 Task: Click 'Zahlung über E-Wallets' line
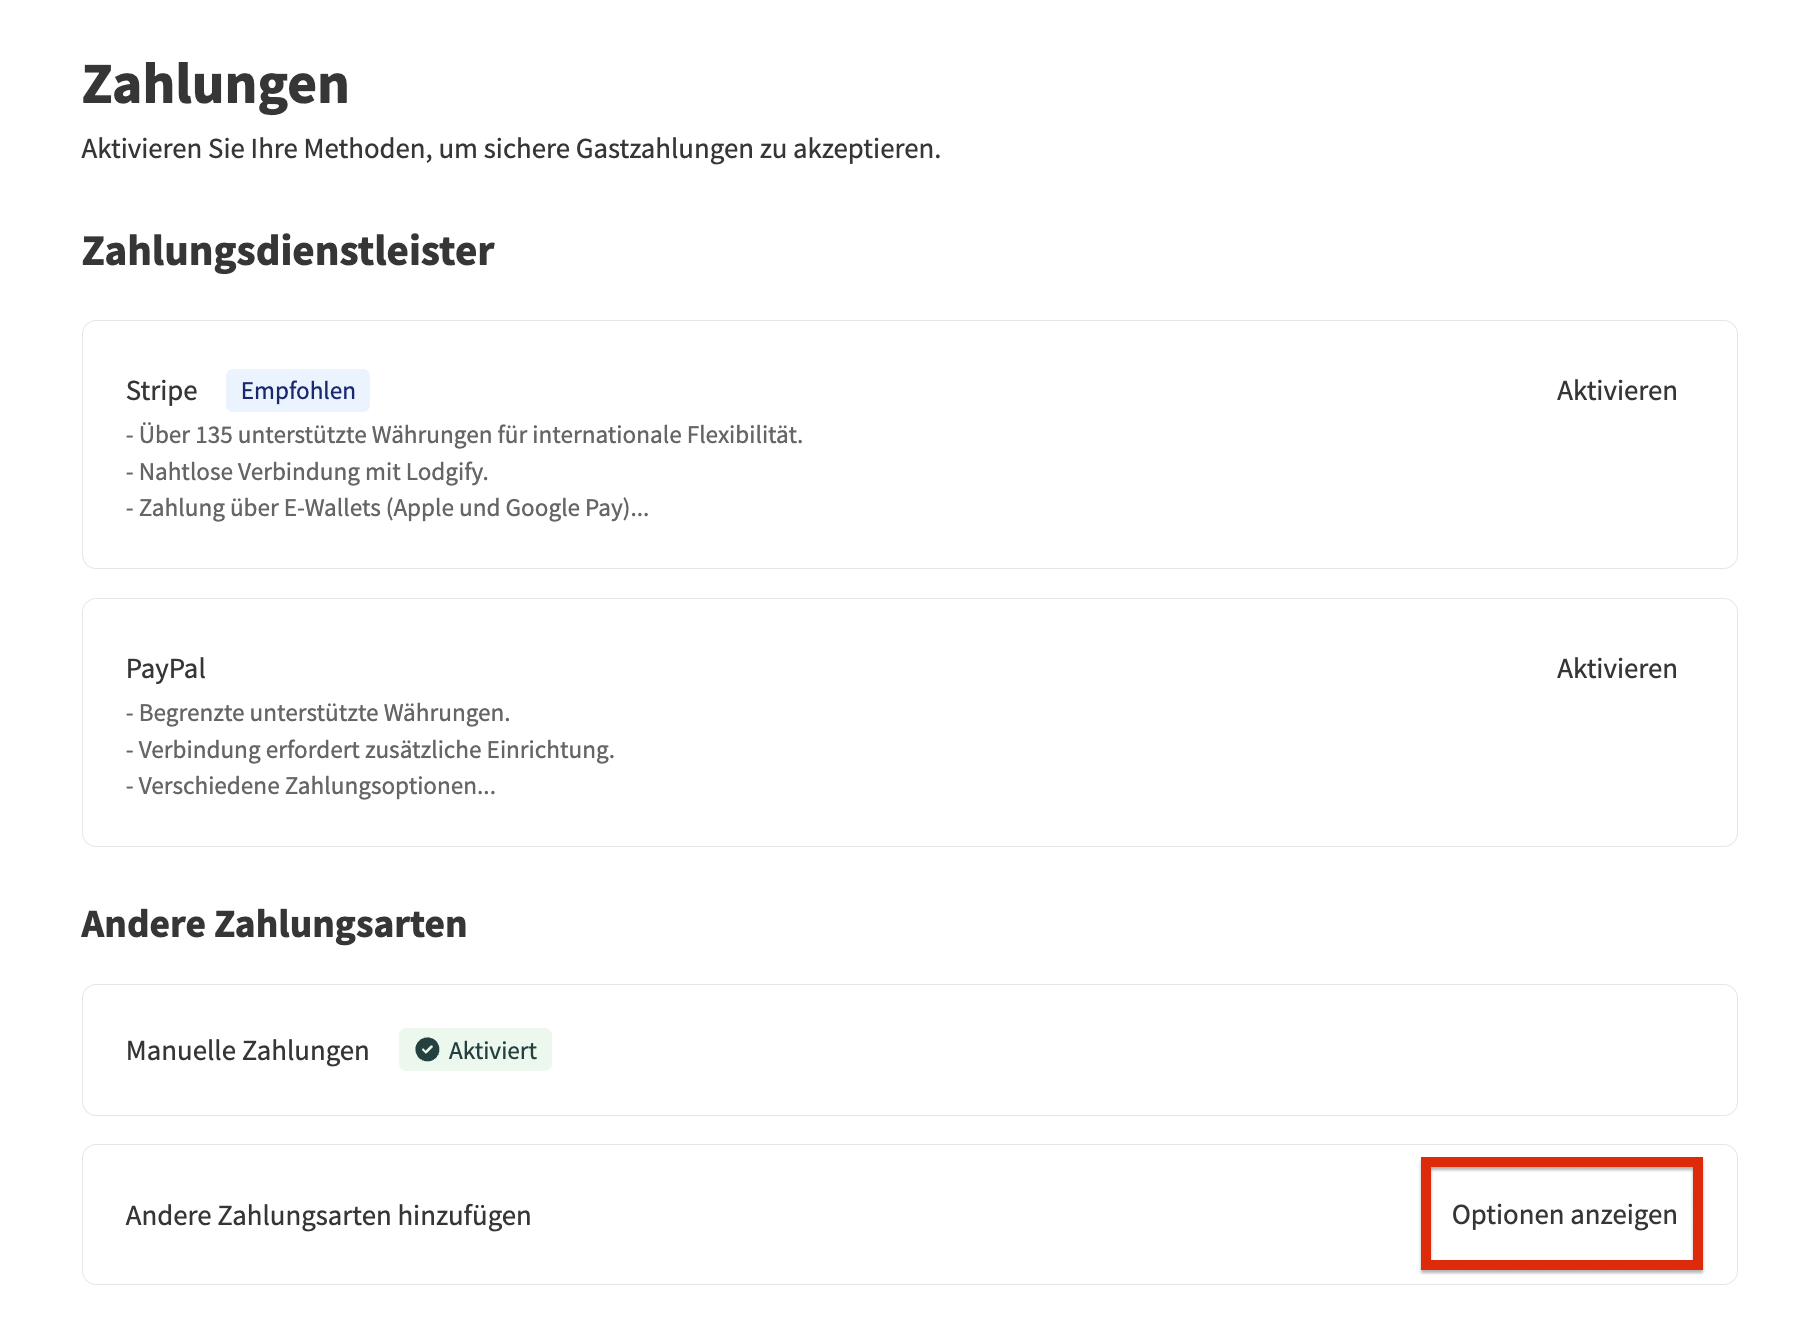pyautogui.click(x=387, y=508)
